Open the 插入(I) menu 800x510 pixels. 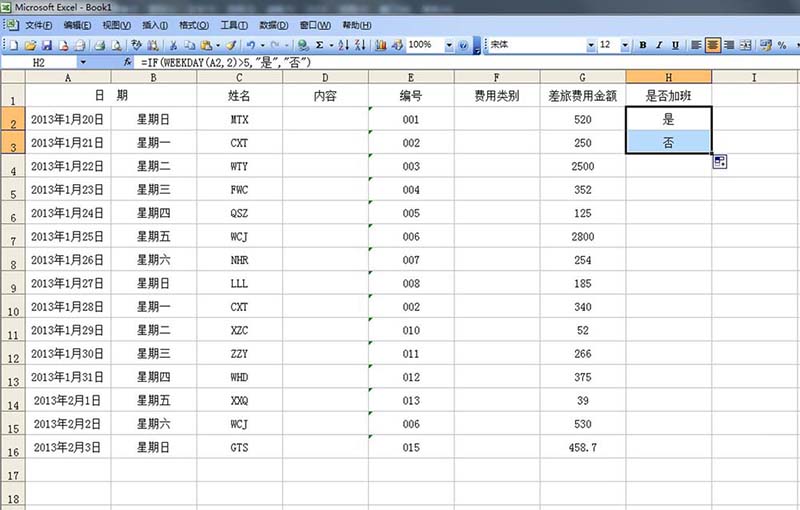[x=155, y=25]
